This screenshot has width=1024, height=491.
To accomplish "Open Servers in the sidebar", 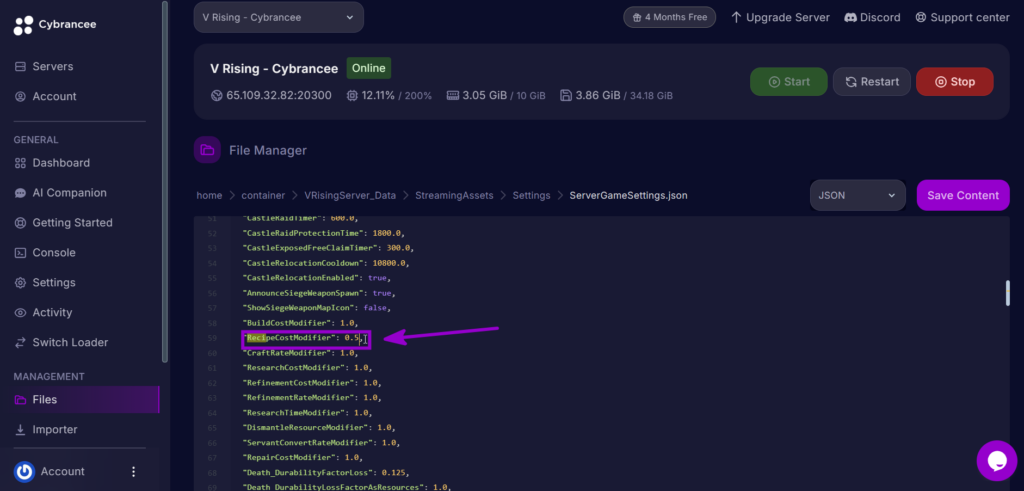I will 53,67.
